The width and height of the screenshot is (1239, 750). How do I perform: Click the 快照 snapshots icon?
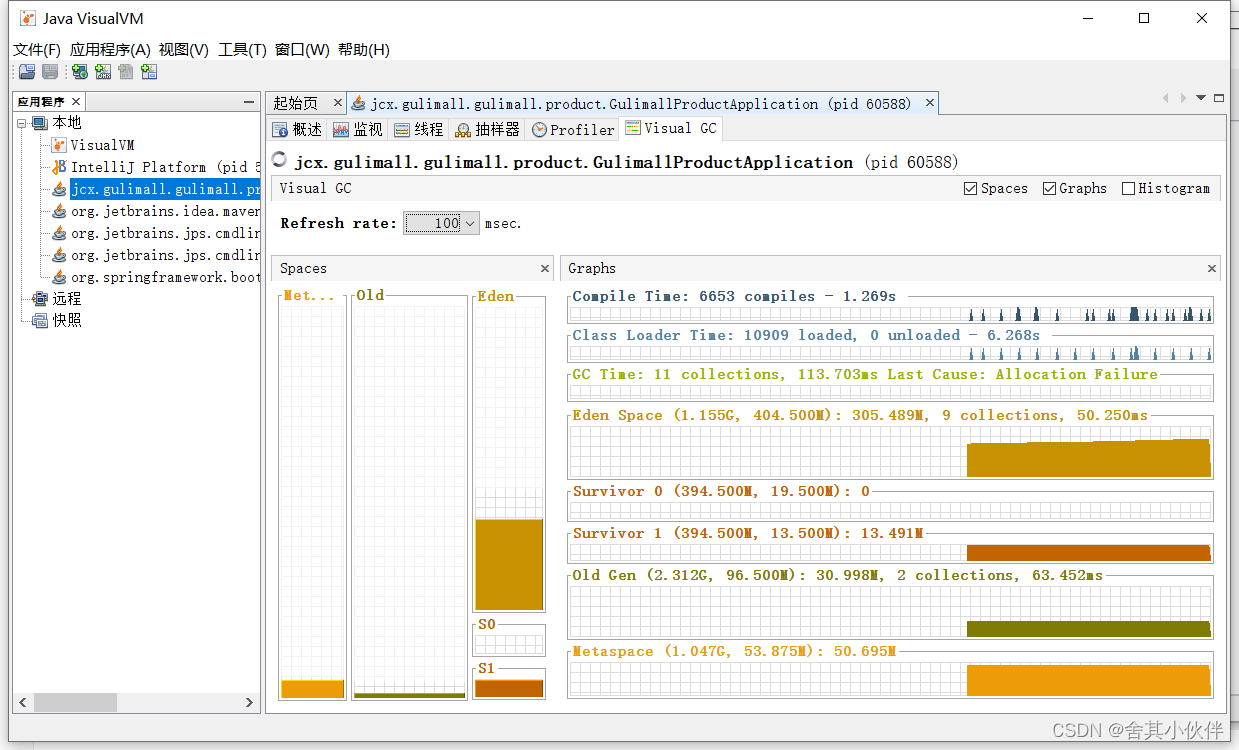40,321
